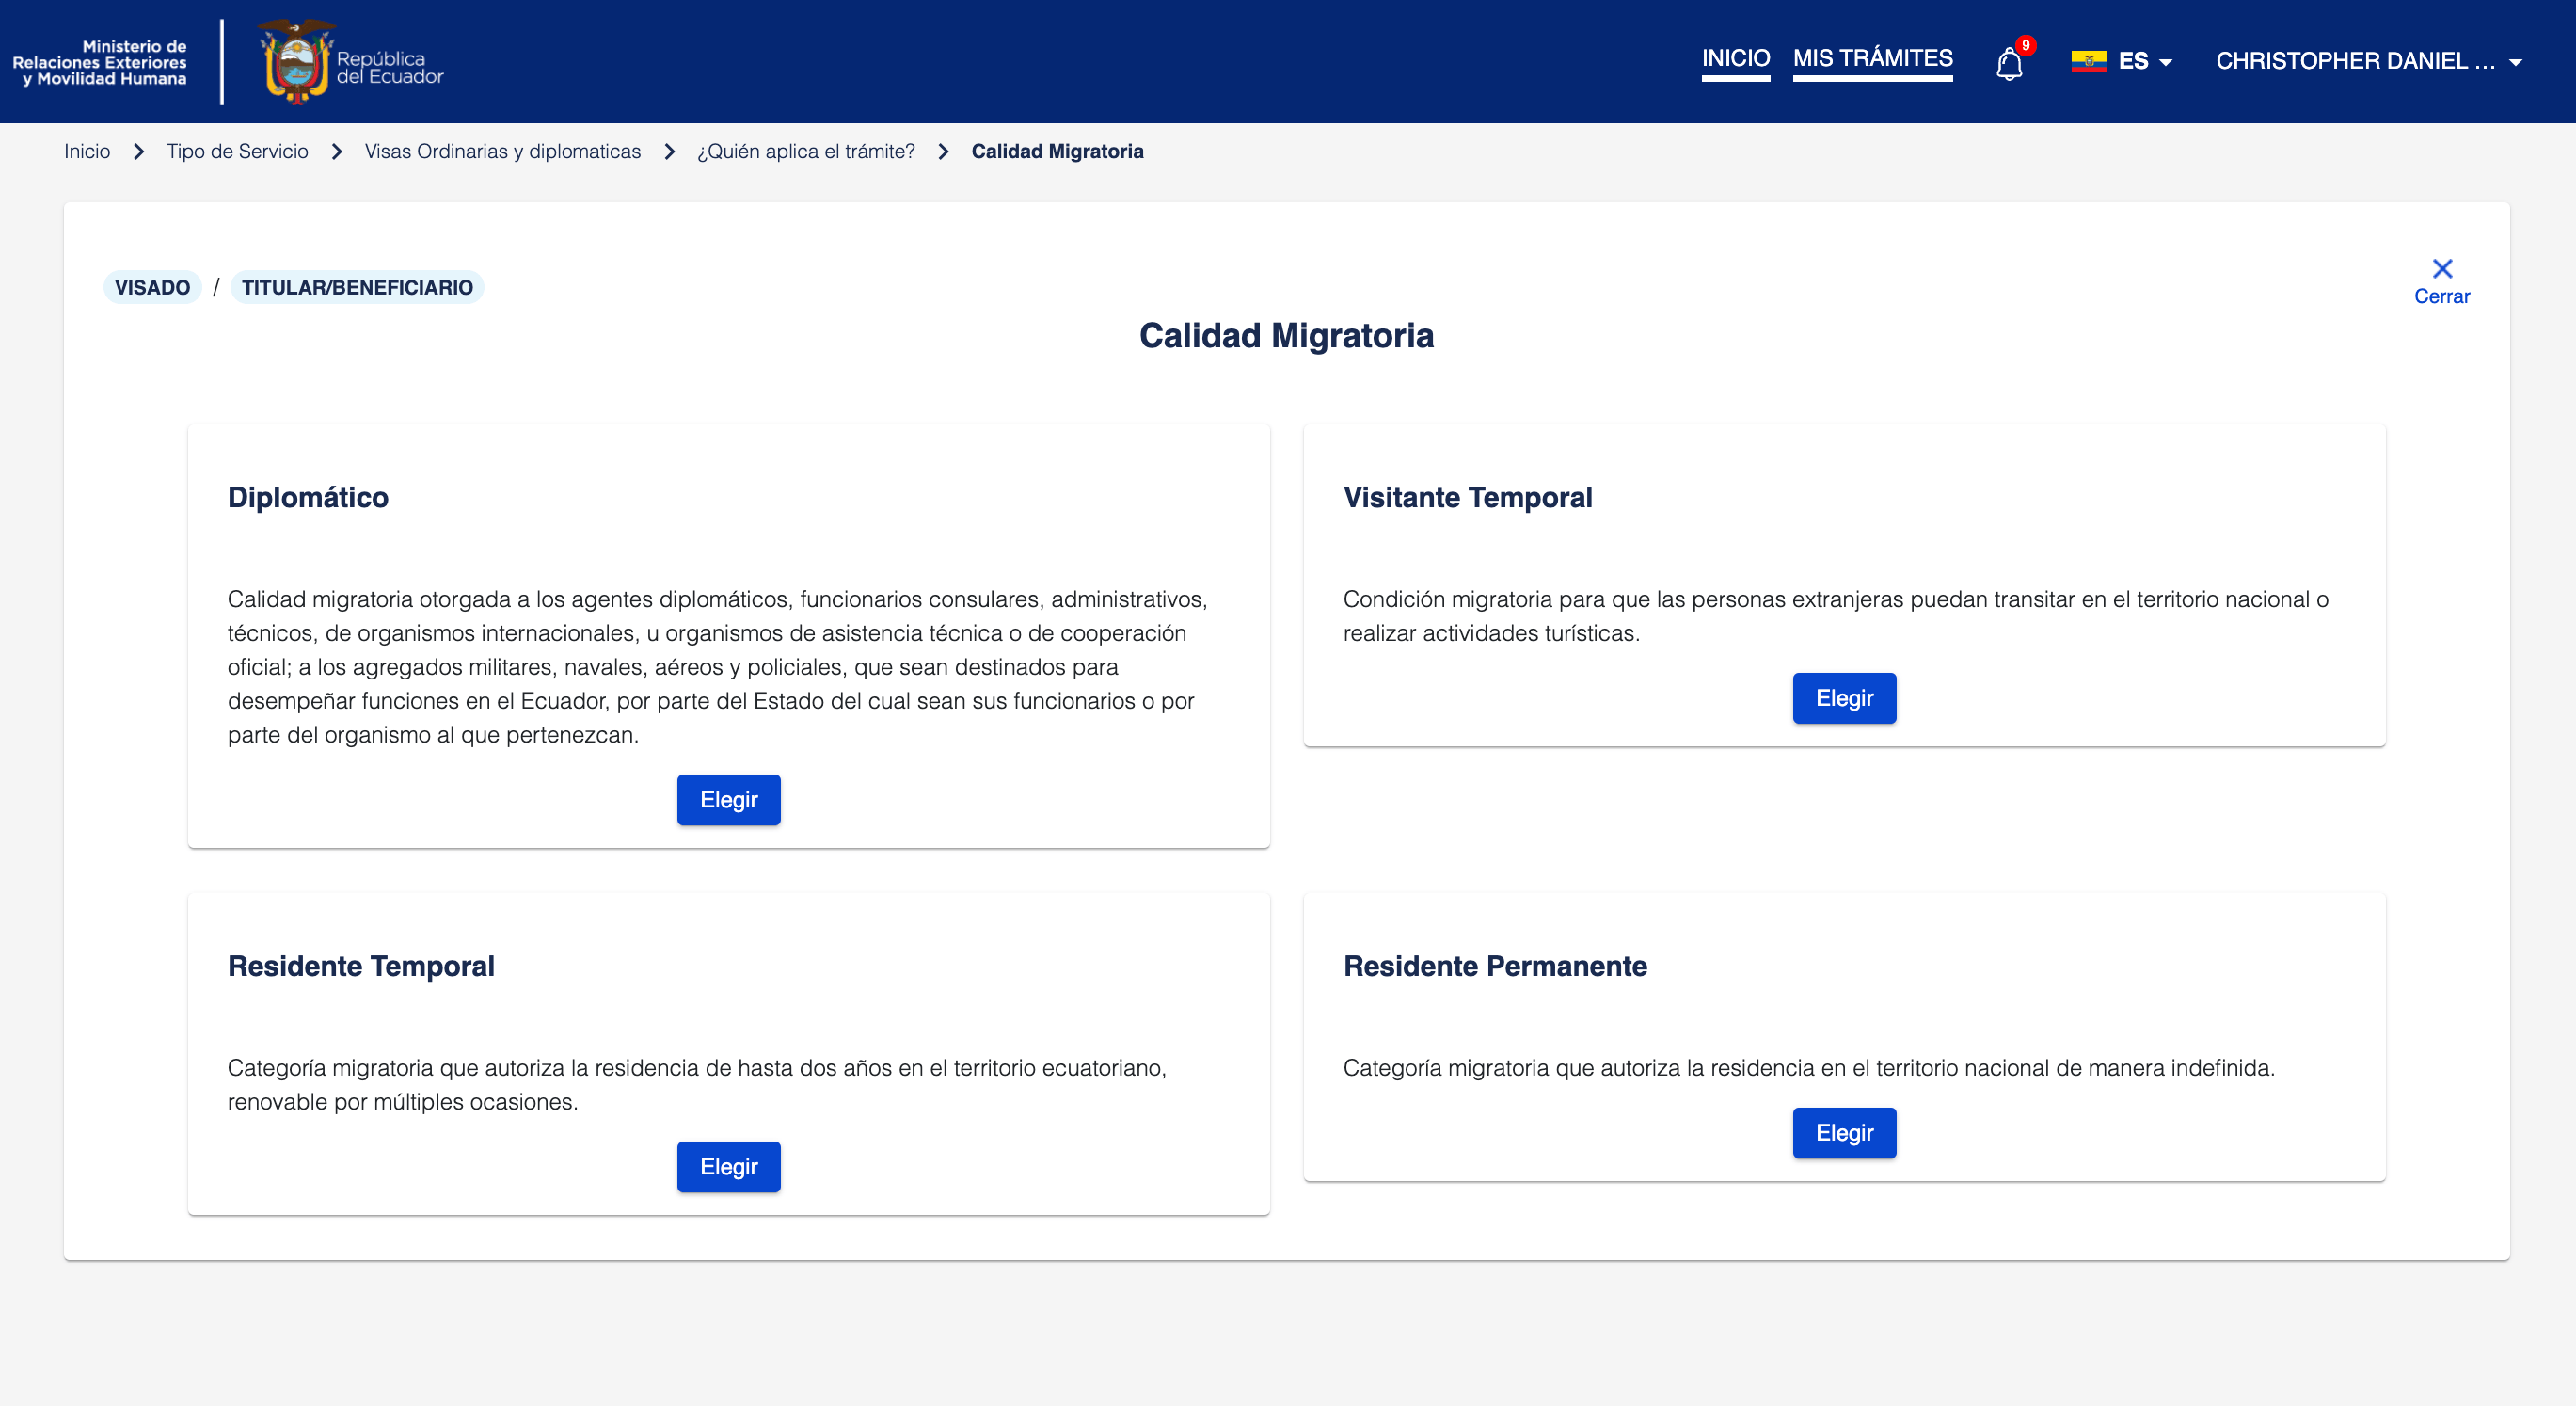Open MIS TRÁMITES in the top navigation
2576x1406 pixels.
point(1872,59)
